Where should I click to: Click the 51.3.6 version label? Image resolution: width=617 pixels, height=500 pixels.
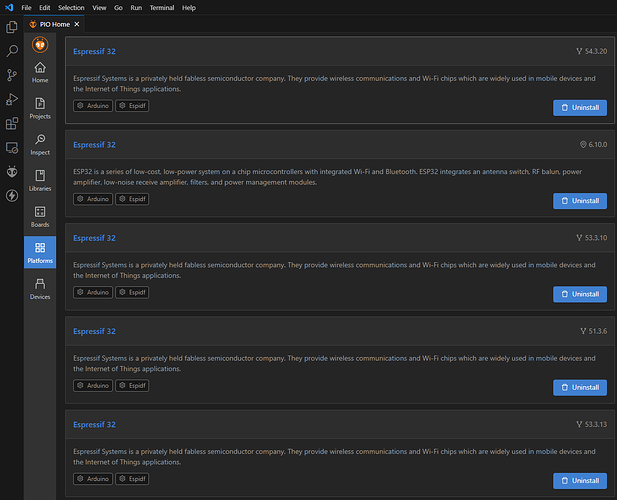pyautogui.click(x=594, y=331)
